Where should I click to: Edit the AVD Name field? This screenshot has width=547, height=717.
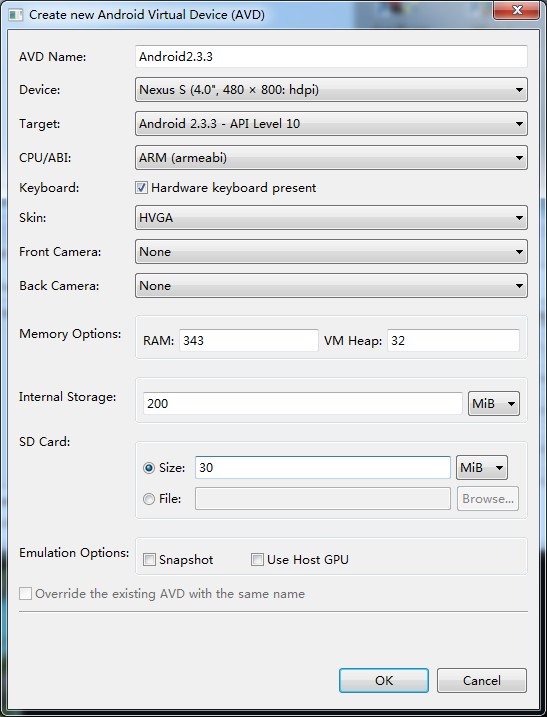[331, 57]
